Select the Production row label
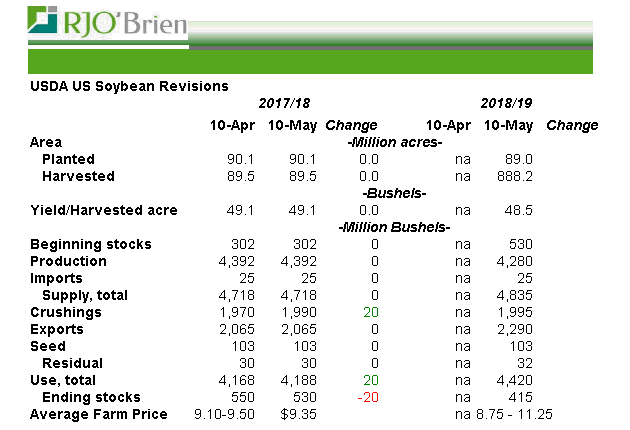The width and height of the screenshot is (630, 430). (x=69, y=261)
